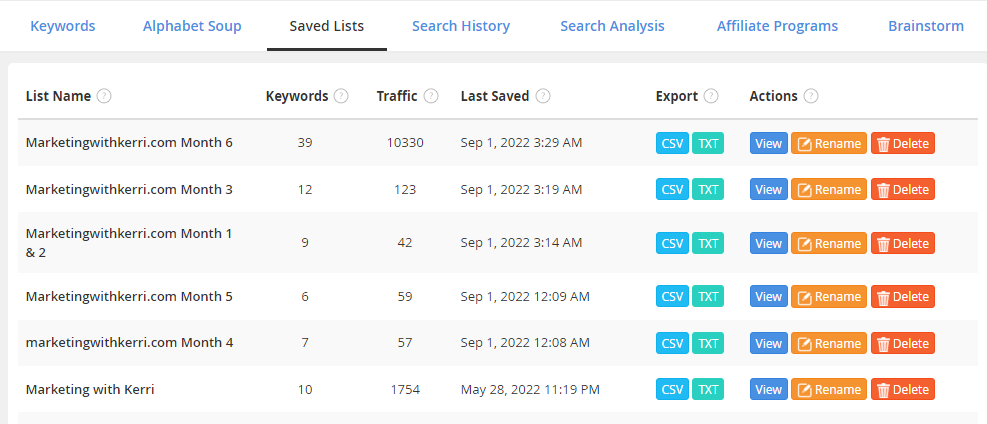Click the Last Saved column header
This screenshot has height=424, width=987.
(495, 96)
